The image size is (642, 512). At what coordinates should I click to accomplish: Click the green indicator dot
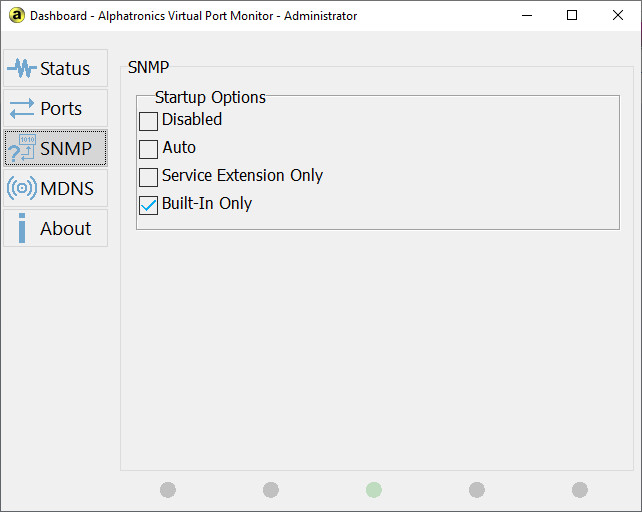(374, 490)
